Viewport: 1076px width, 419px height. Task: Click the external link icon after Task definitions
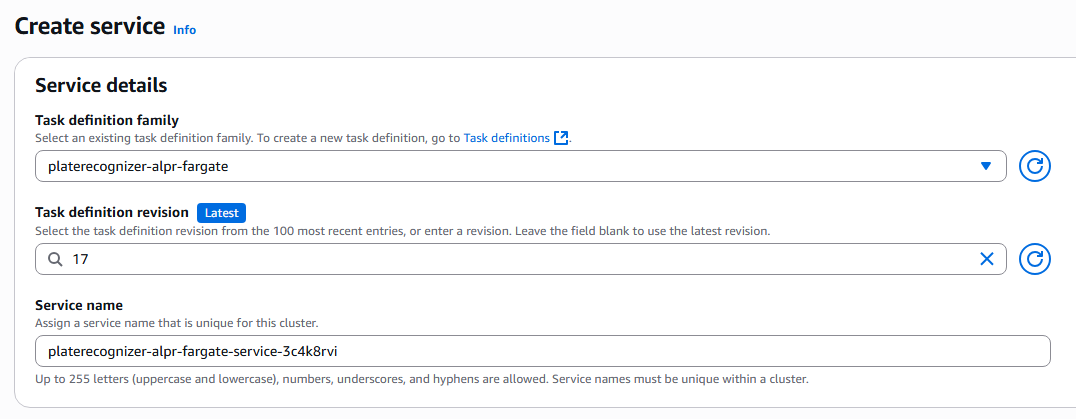pyautogui.click(x=561, y=138)
